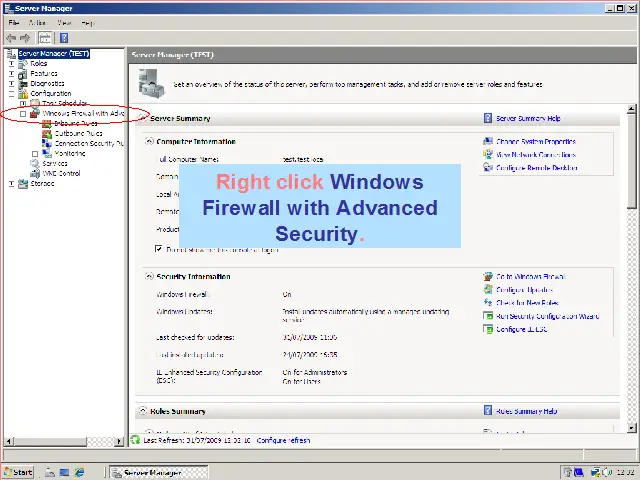Collapse the Configuration tree node
Screen dimensions: 640x480
tap(11, 94)
